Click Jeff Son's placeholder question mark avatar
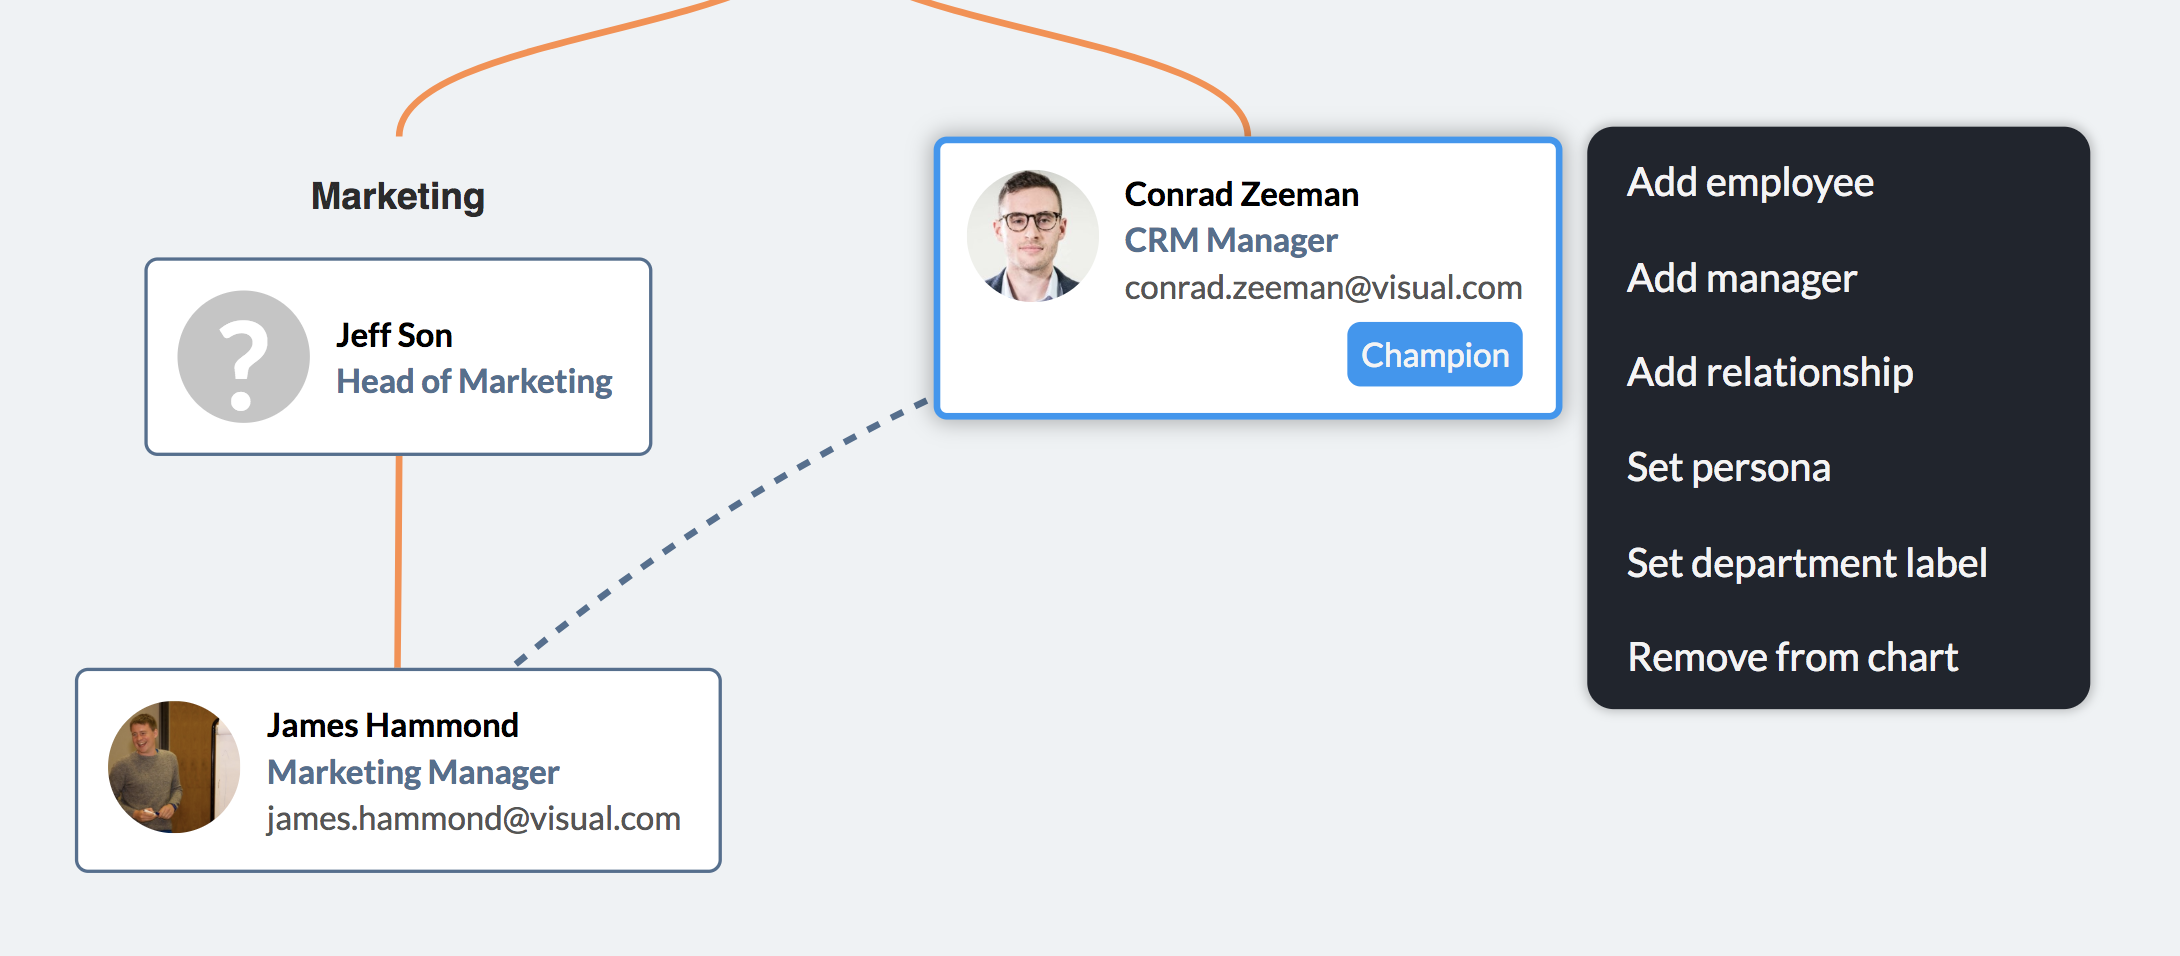Screen dimensions: 2180x956 [243, 357]
